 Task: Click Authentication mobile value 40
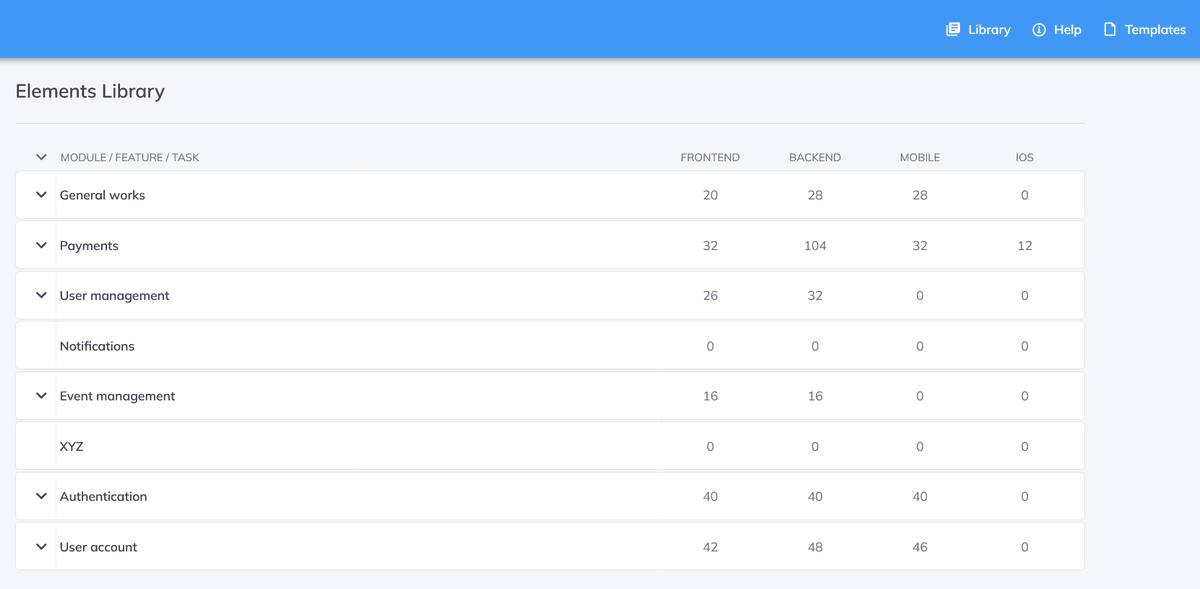point(920,496)
